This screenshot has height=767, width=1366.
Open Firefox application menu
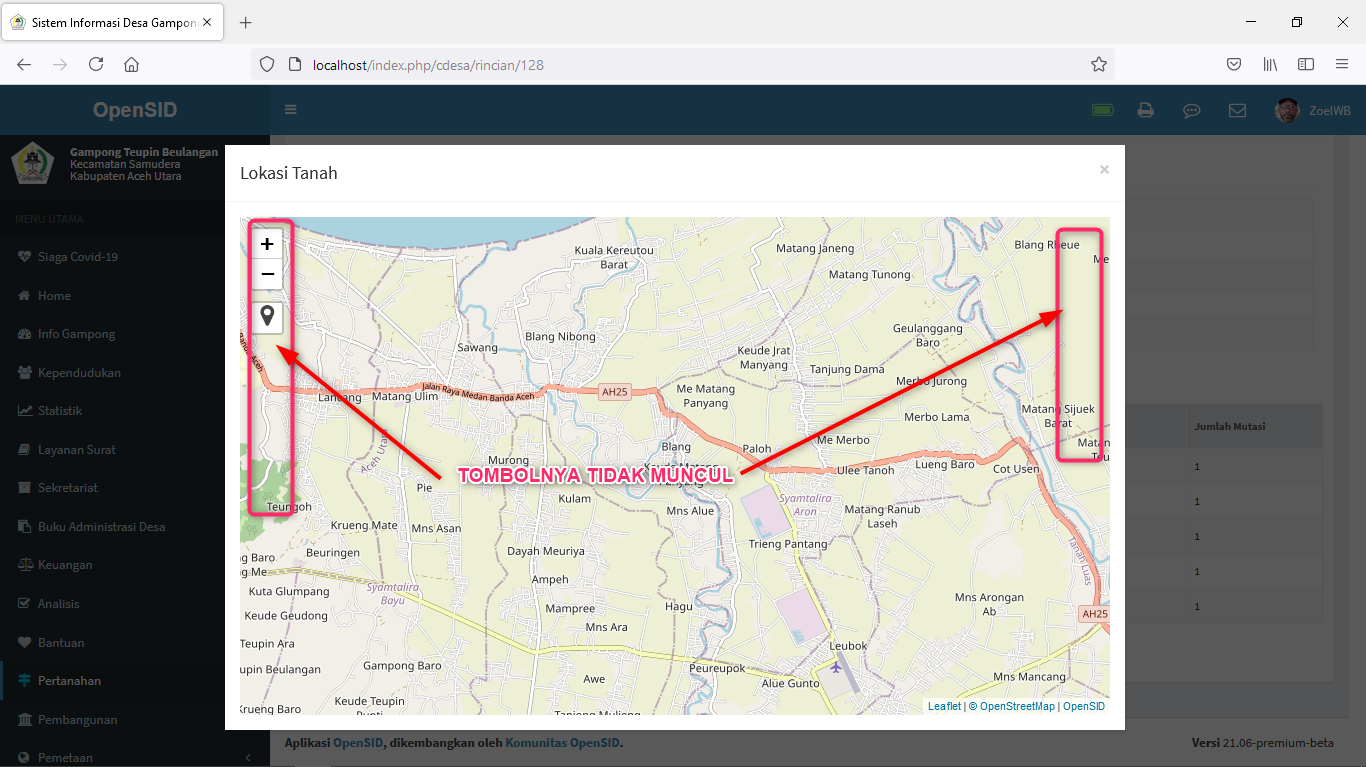coord(1342,64)
